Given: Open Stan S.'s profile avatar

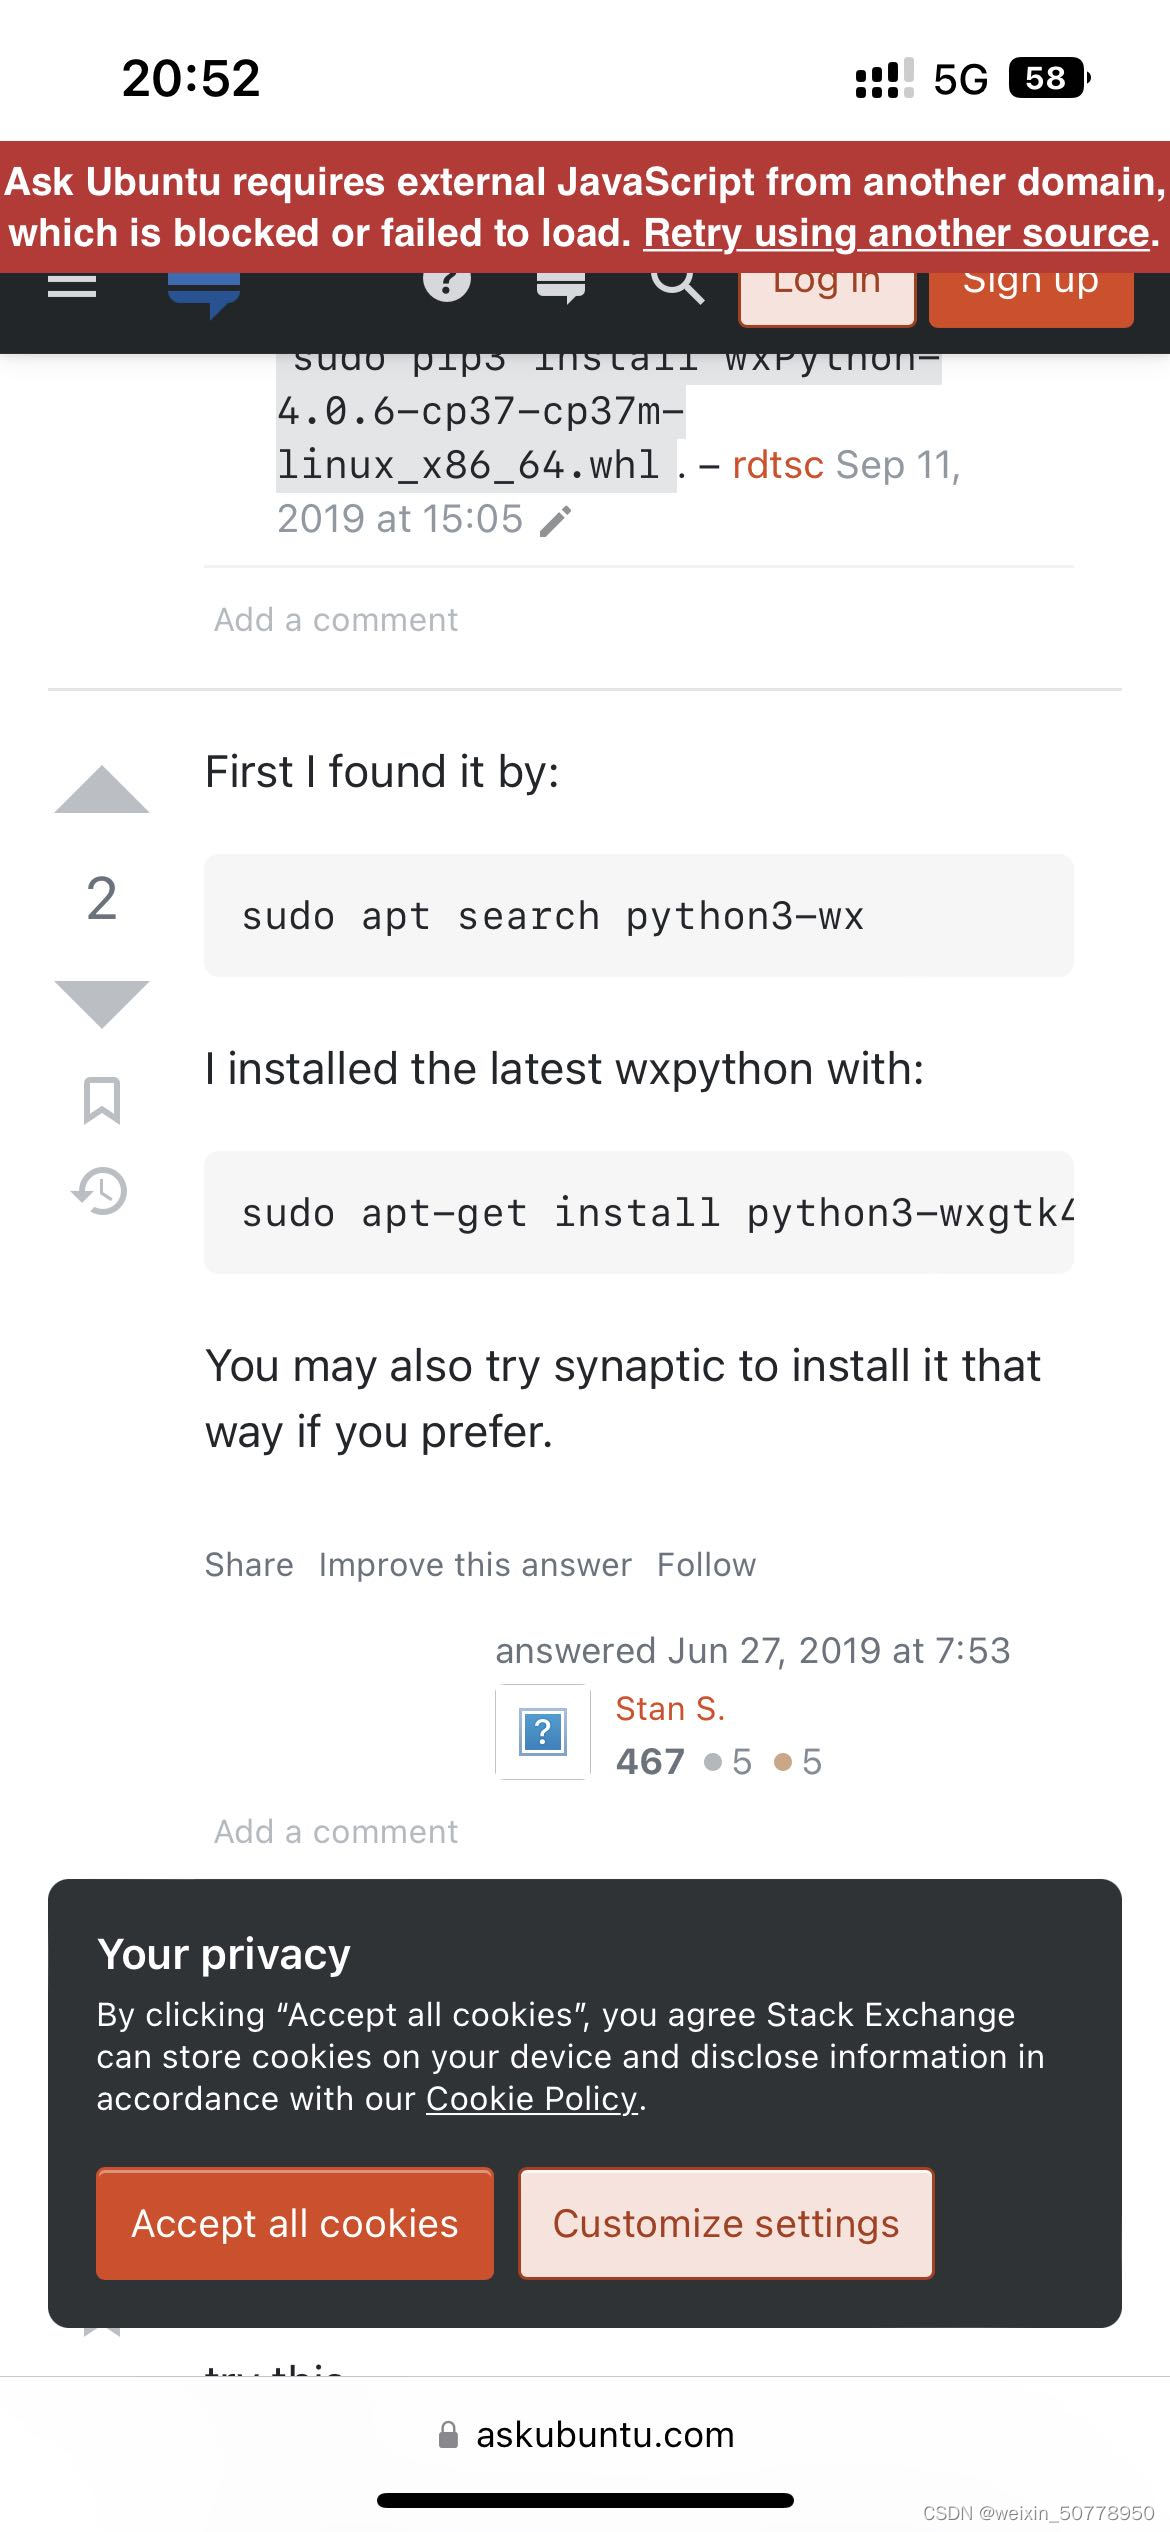Looking at the screenshot, I should (x=541, y=1733).
